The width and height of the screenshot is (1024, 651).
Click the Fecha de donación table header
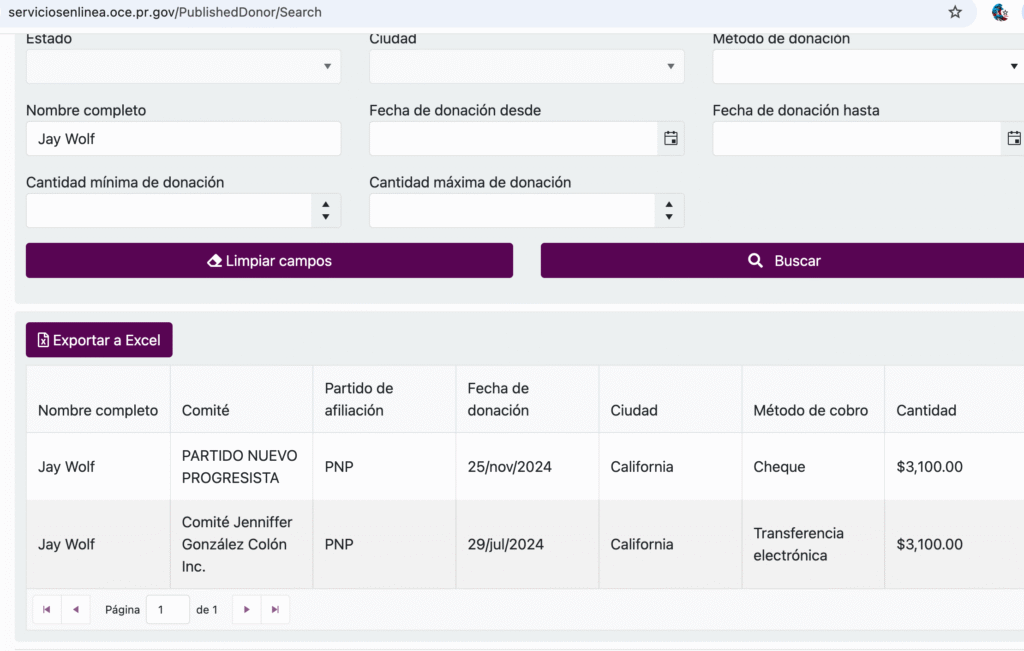click(498, 399)
